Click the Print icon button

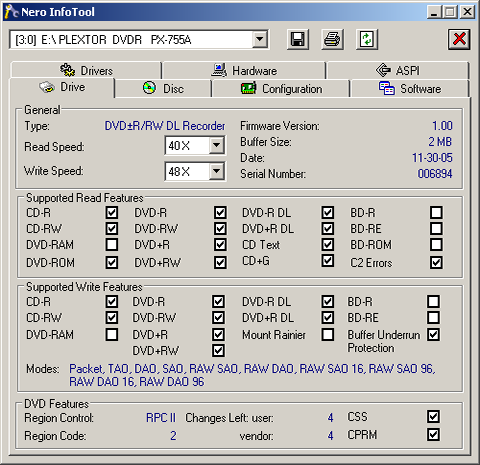click(332, 39)
